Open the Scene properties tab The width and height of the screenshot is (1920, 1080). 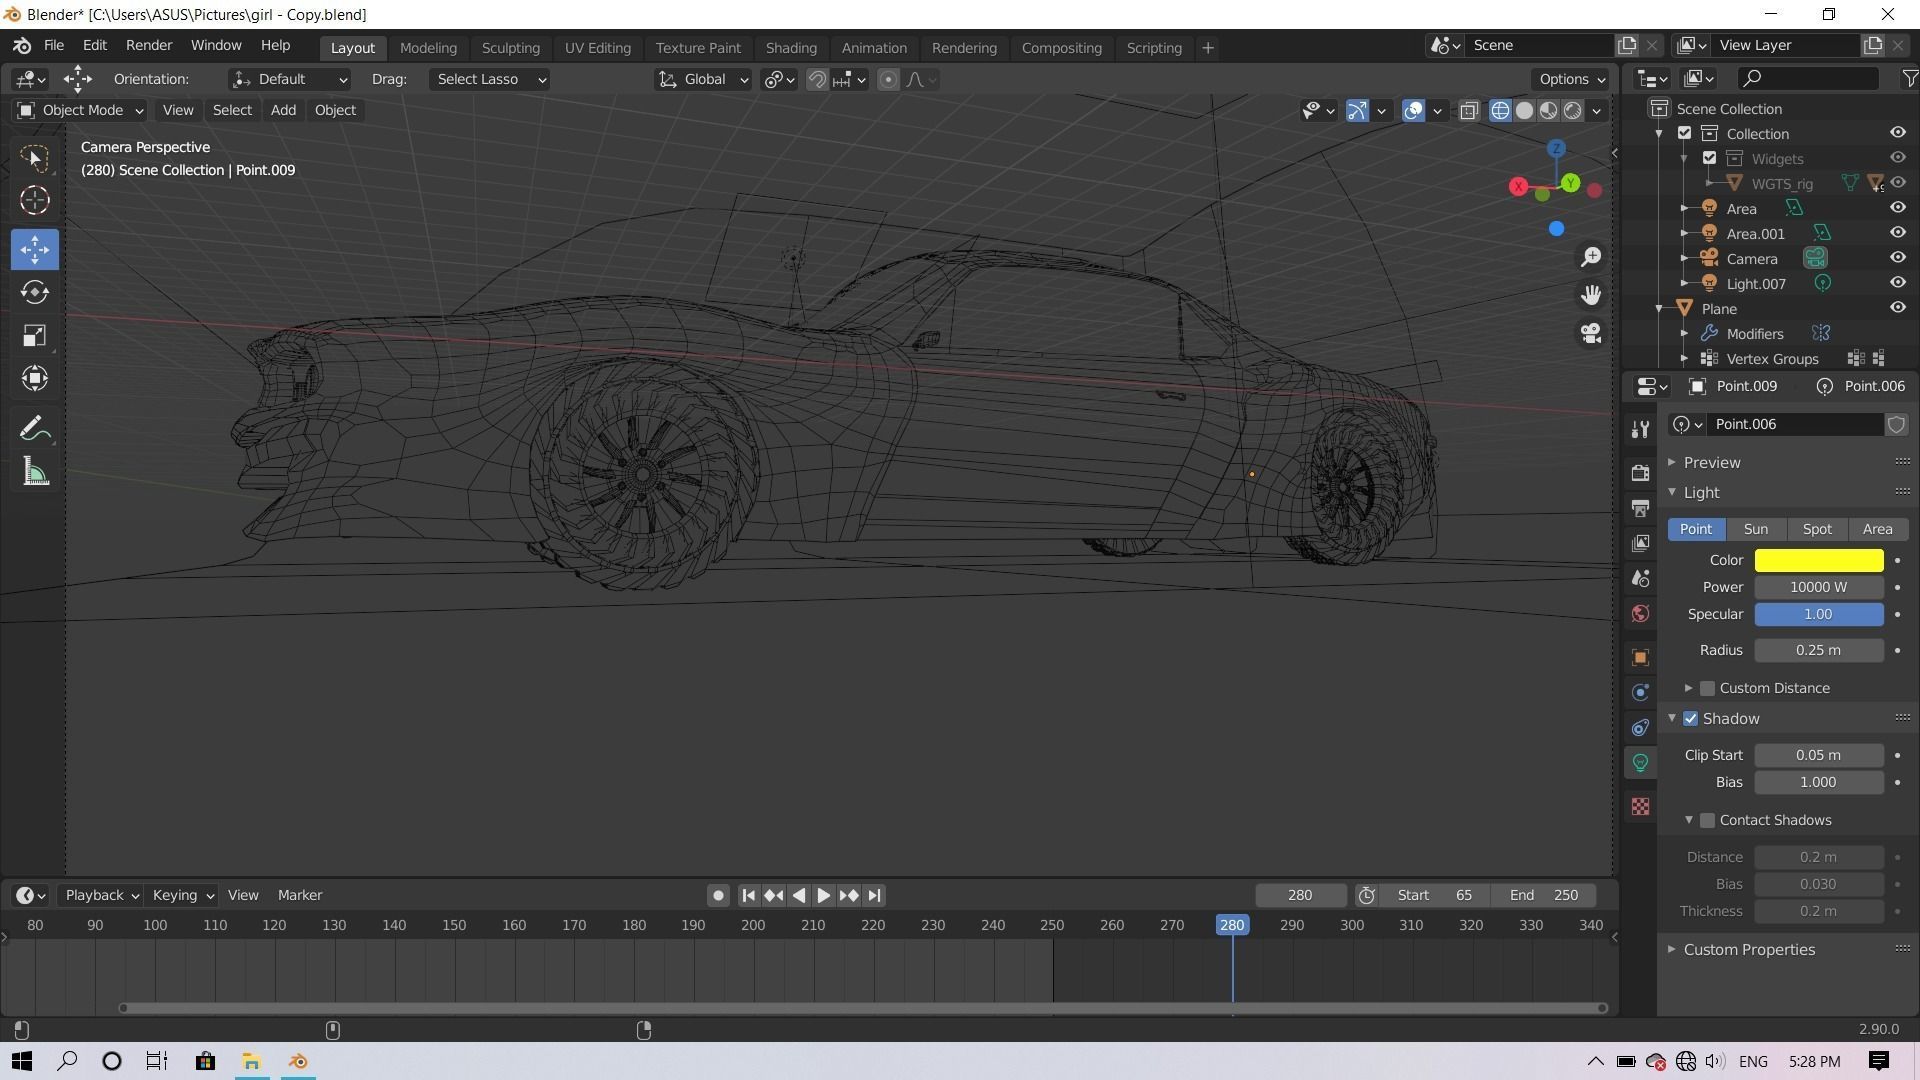pos(1640,578)
